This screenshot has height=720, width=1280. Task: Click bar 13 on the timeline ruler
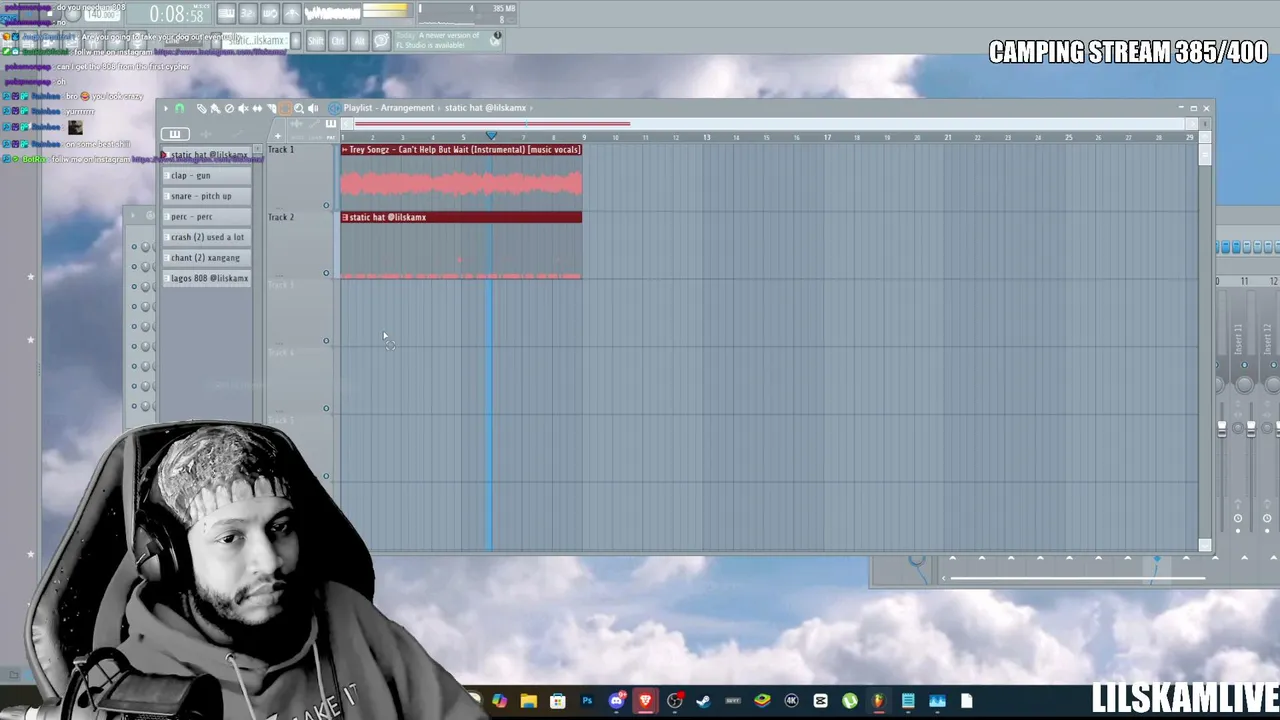coord(707,137)
